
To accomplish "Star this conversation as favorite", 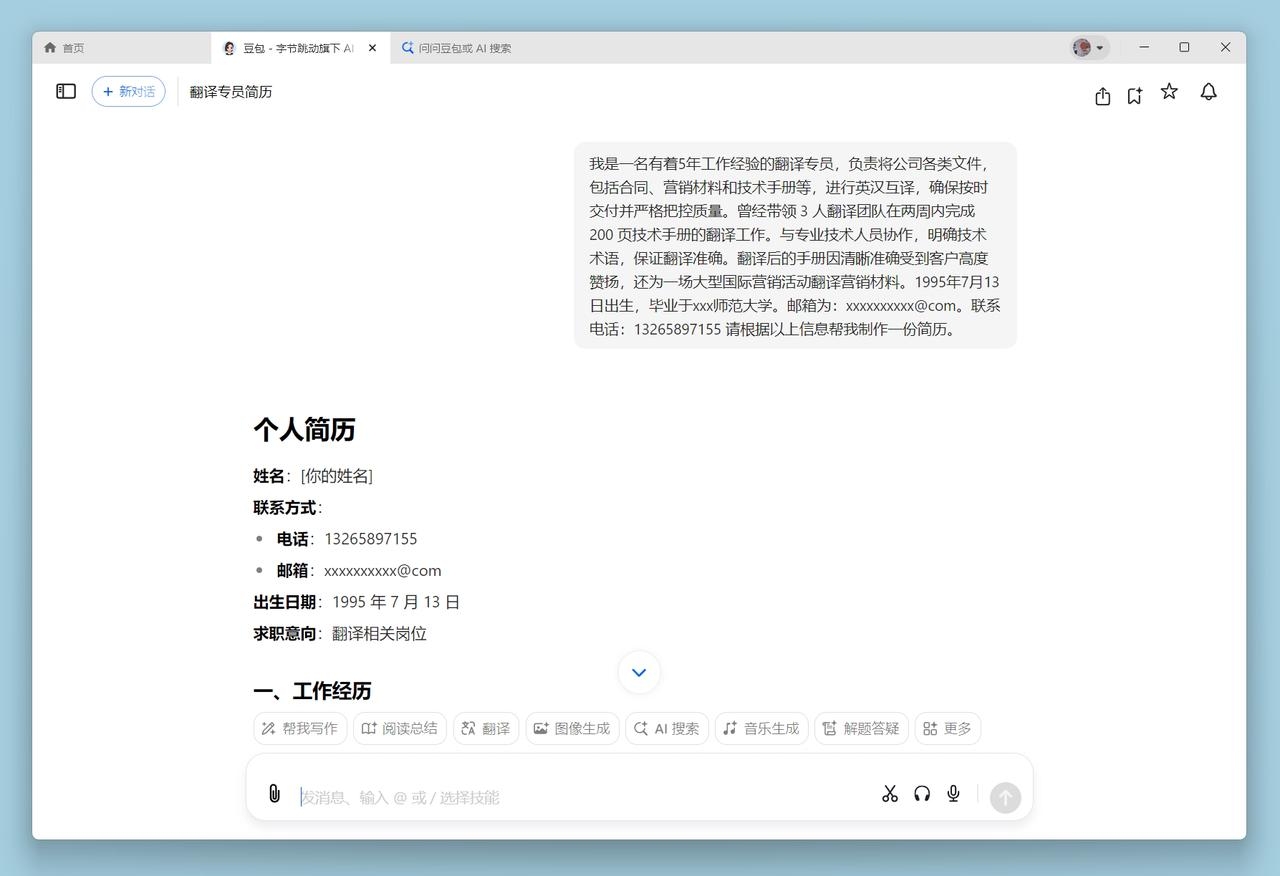I will 1169,92.
